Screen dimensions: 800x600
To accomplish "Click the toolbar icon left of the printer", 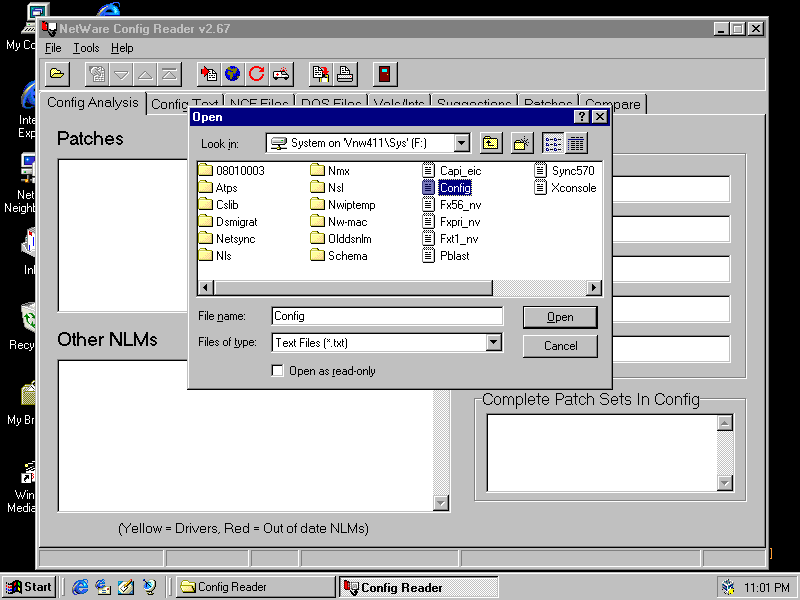I will (321, 74).
